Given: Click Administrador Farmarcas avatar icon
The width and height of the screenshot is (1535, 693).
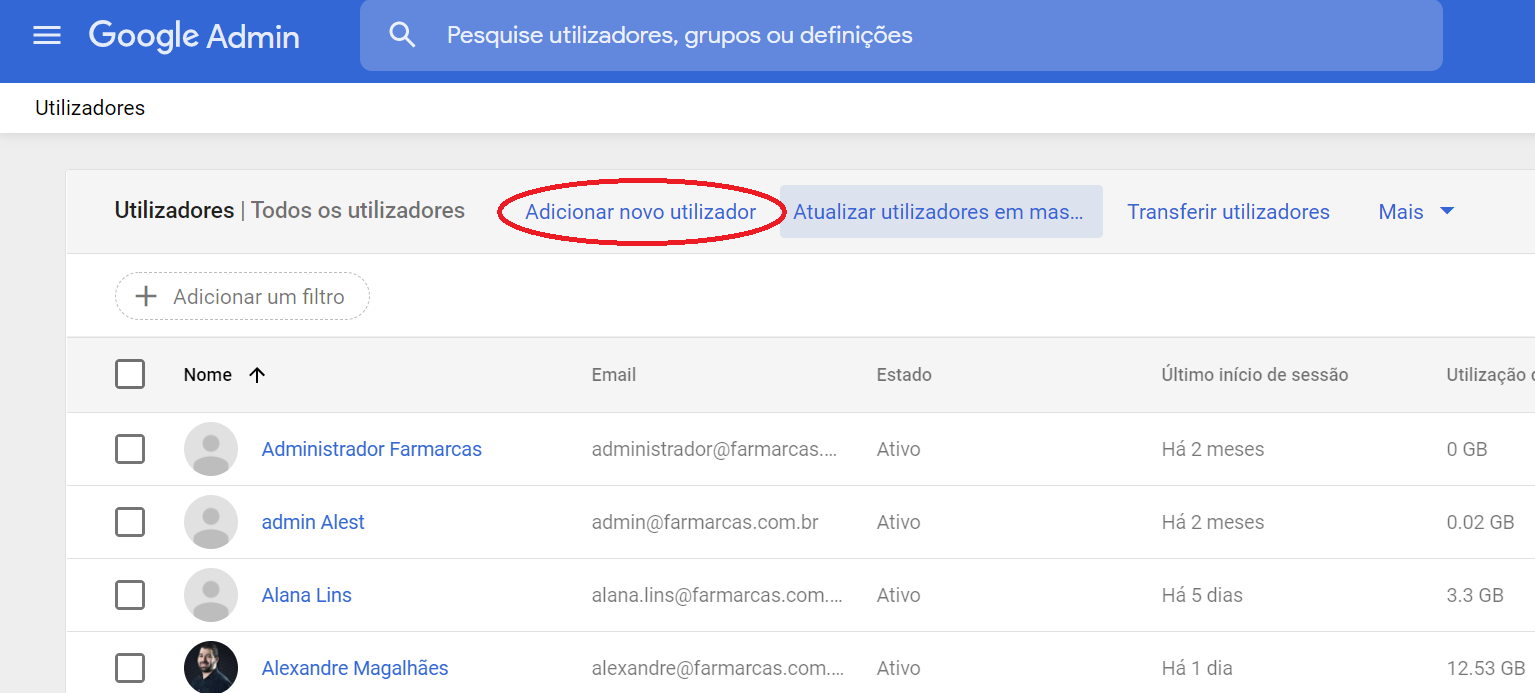Looking at the screenshot, I should pyautogui.click(x=211, y=449).
